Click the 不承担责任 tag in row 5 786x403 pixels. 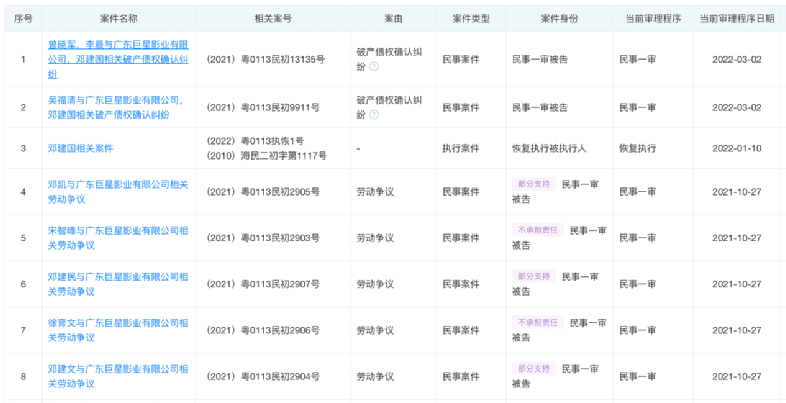pos(538,230)
